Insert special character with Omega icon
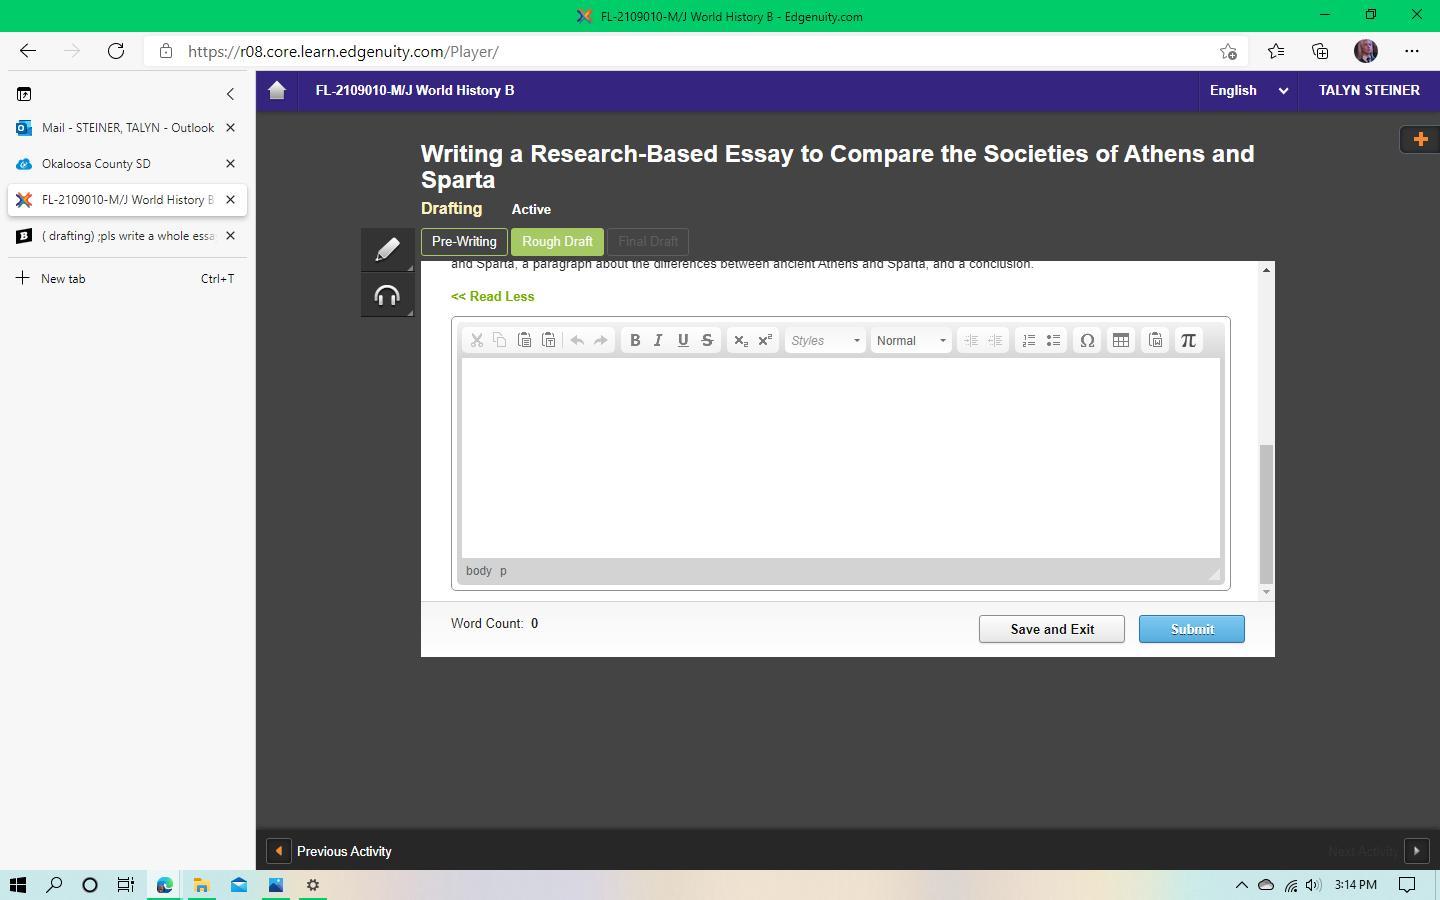 (1087, 341)
